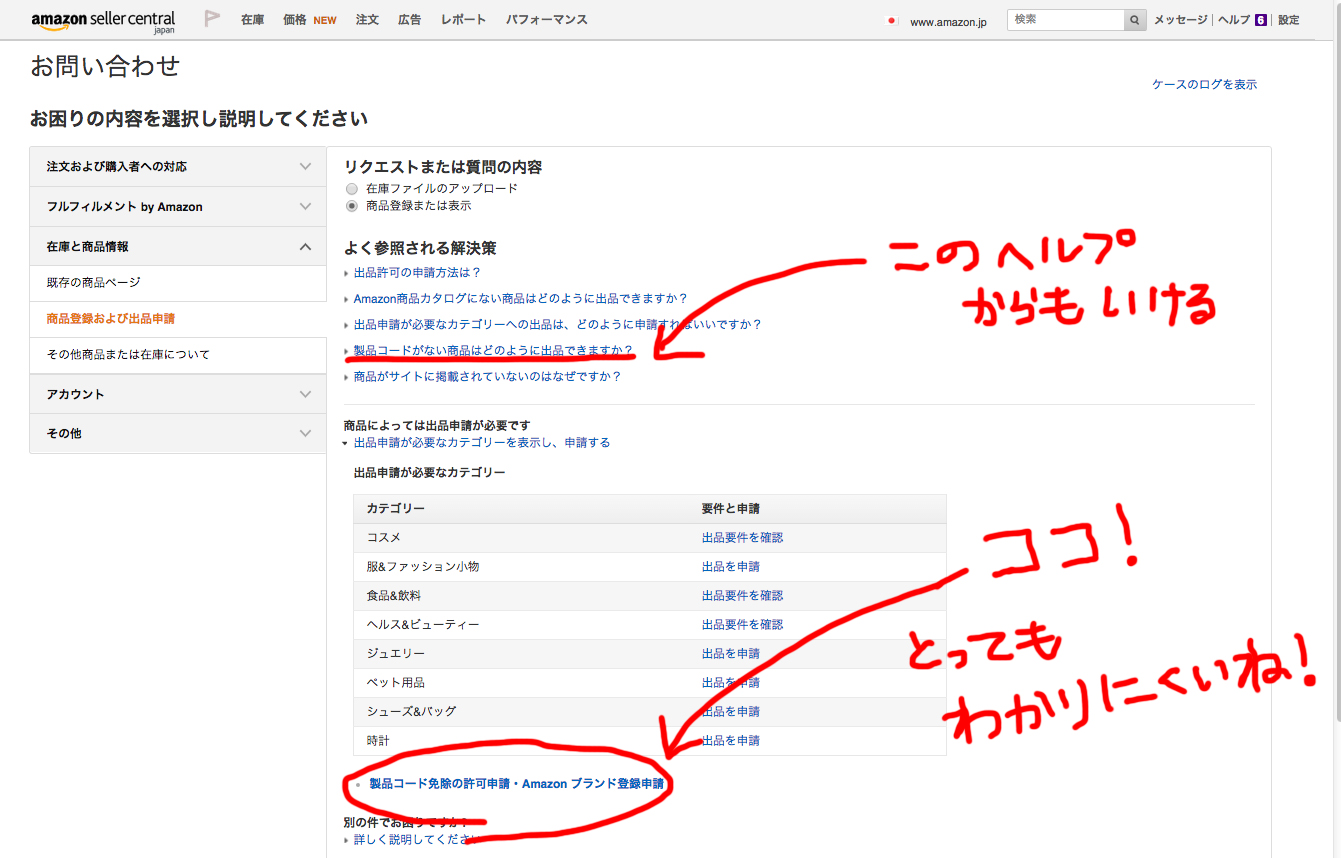The height and width of the screenshot is (858, 1341).
Task: Open the レポート menu
Action: pyautogui.click(x=463, y=20)
